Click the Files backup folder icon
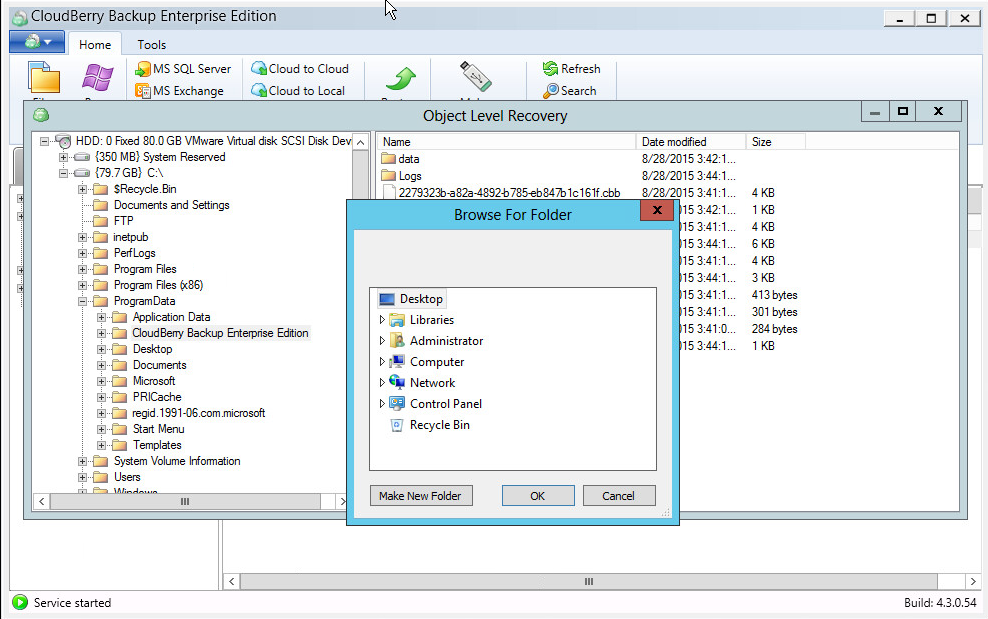The height and width of the screenshot is (619, 988). [x=43, y=78]
